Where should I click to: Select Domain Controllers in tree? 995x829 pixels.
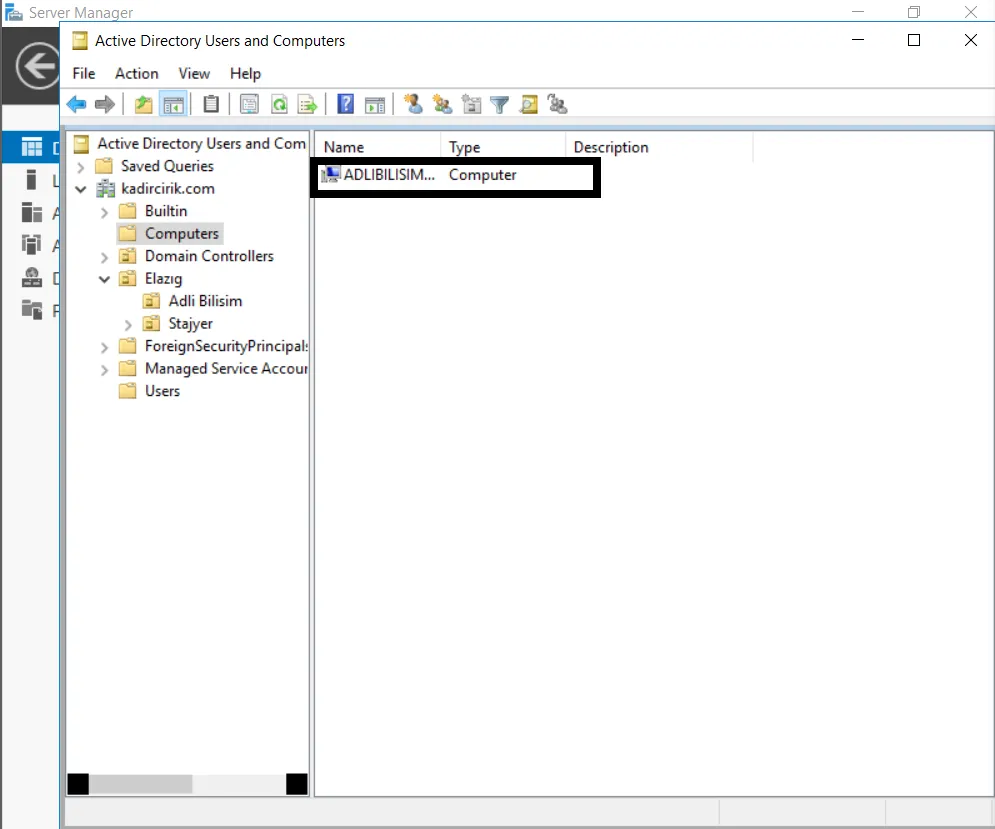tap(209, 256)
